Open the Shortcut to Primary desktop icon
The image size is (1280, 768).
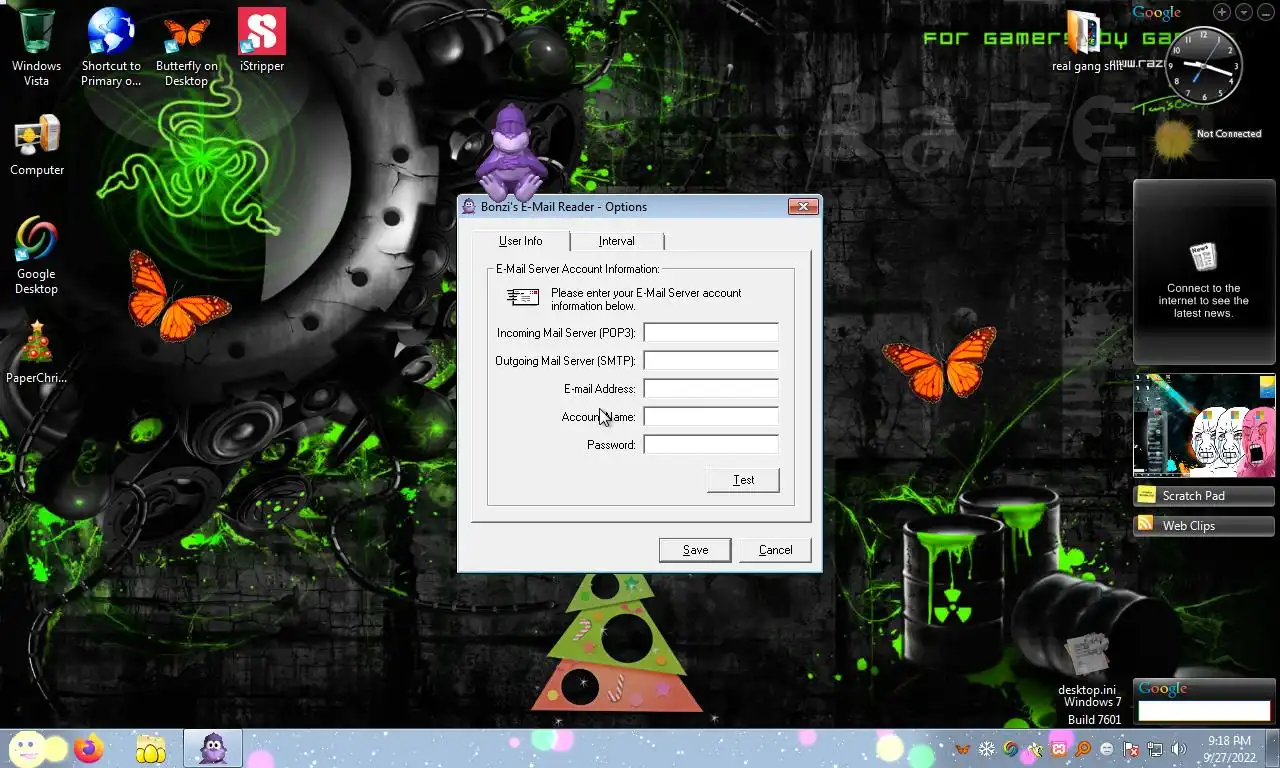pos(111,46)
